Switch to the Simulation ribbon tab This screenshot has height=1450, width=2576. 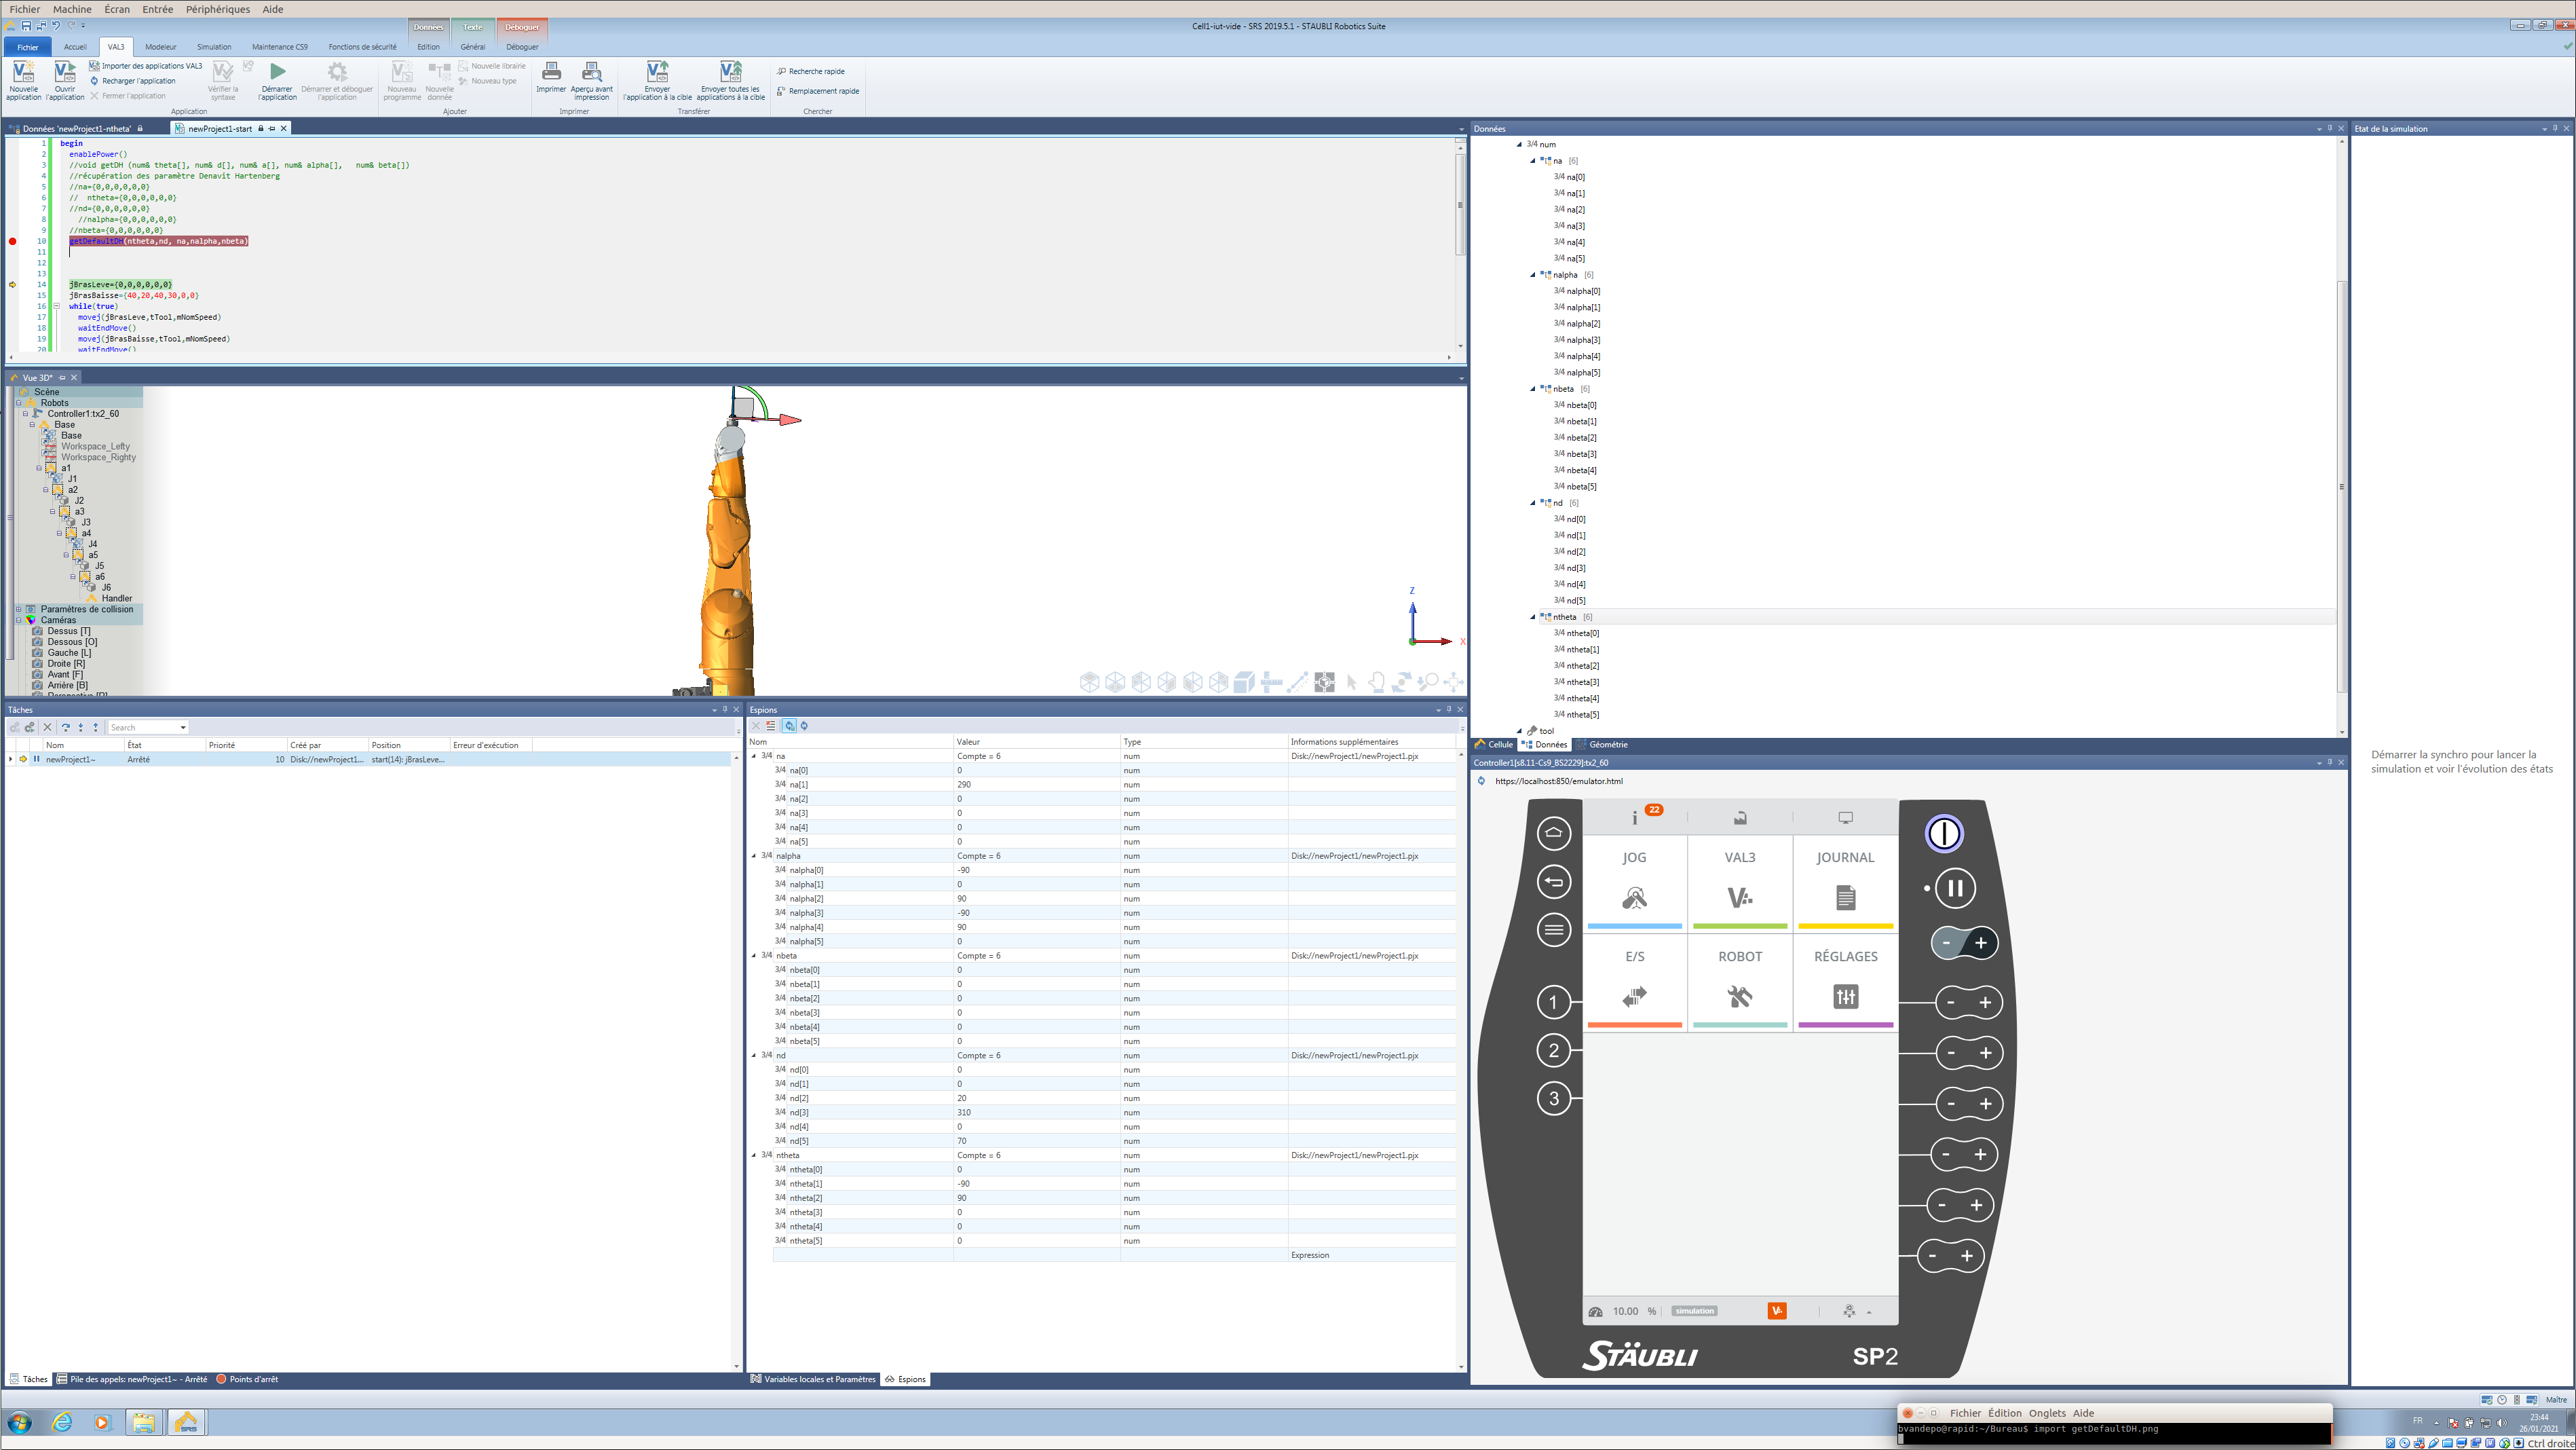[213, 47]
